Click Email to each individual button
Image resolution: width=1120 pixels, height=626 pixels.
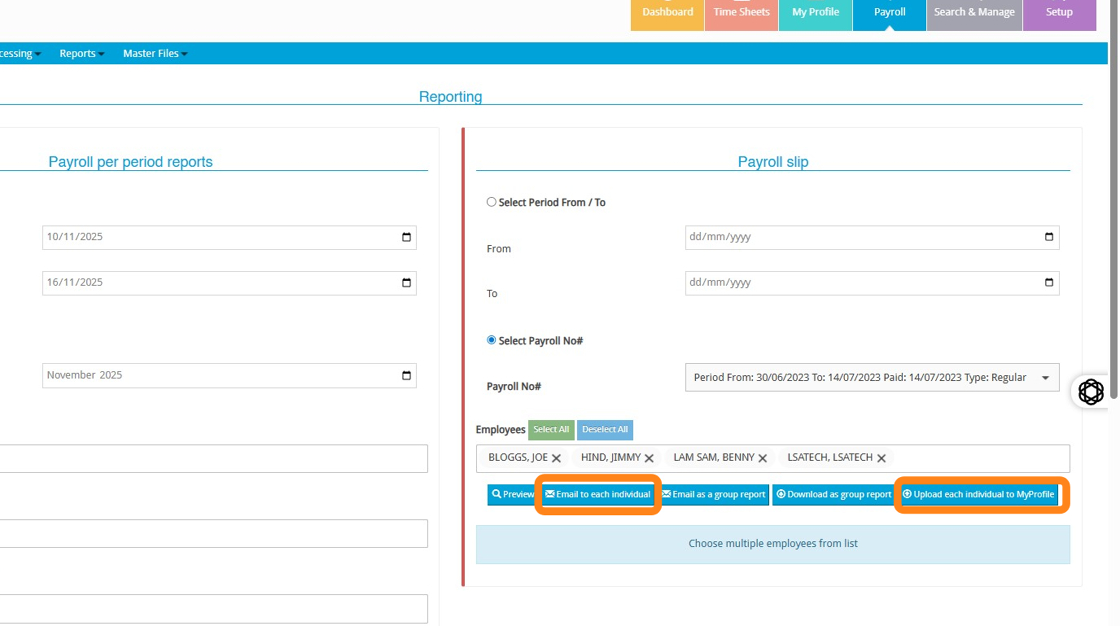coord(598,494)
